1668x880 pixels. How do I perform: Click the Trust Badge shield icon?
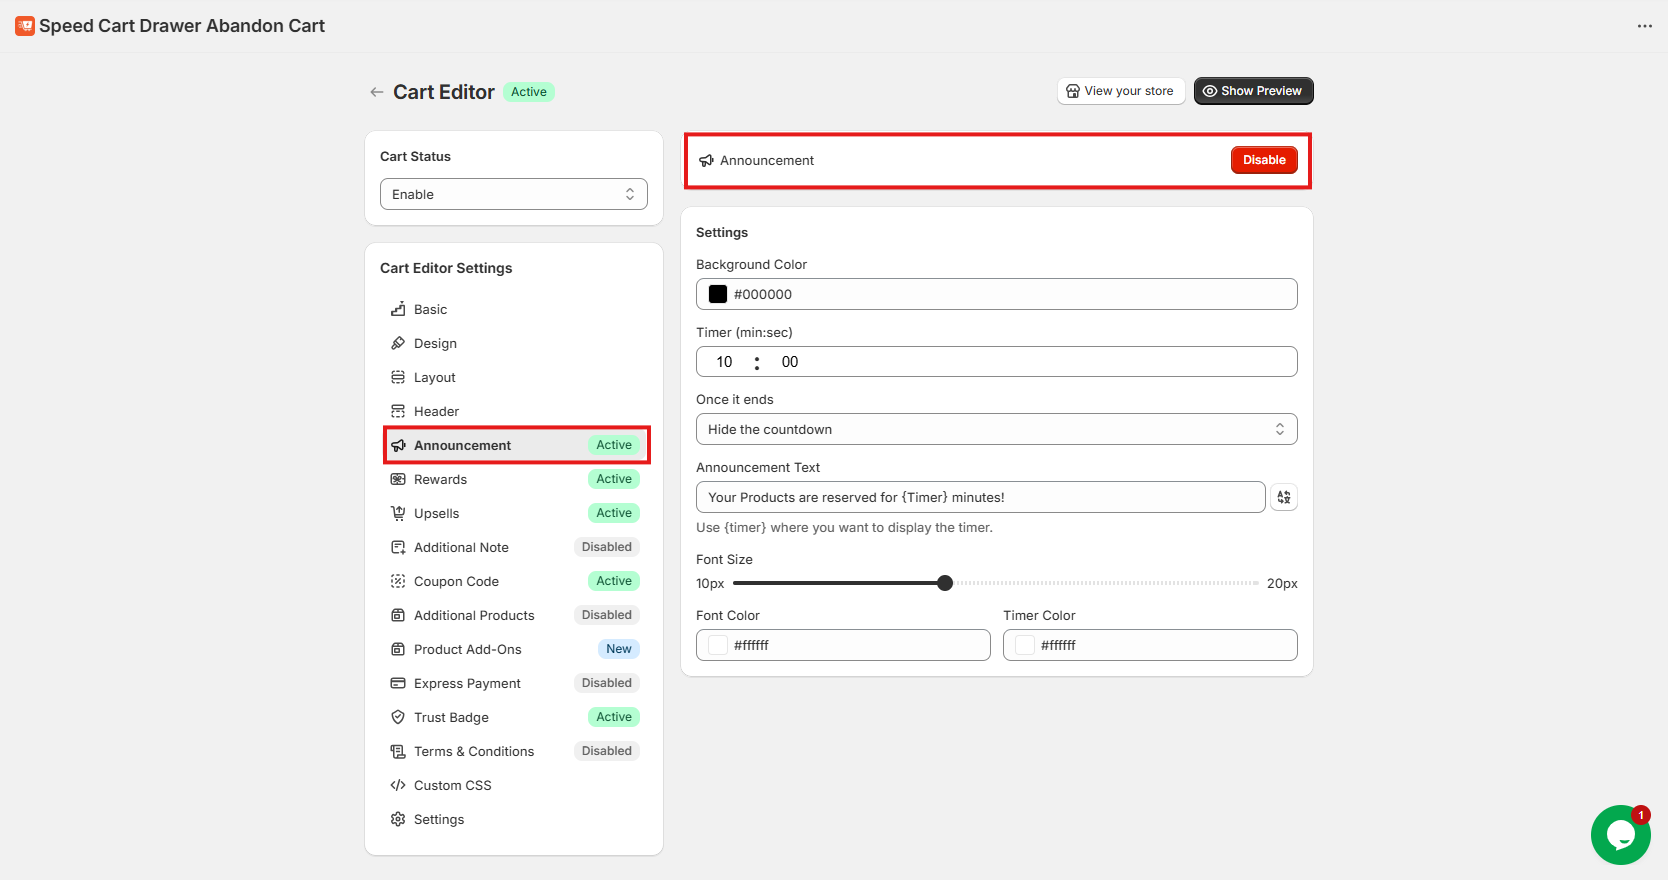tap(398, 717)
